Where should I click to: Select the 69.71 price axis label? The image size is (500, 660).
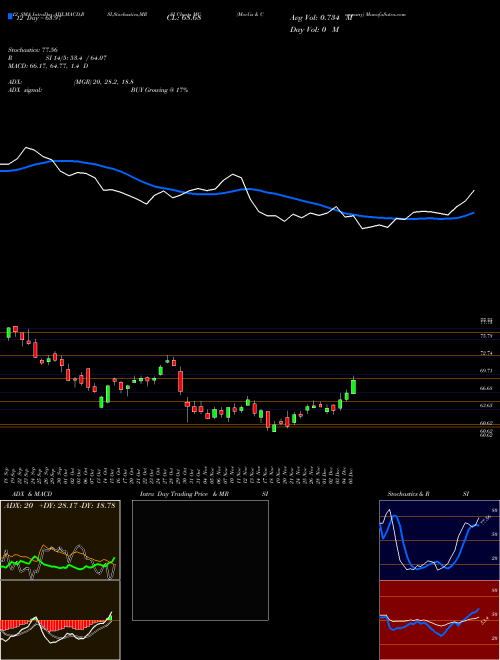point(486,371)
